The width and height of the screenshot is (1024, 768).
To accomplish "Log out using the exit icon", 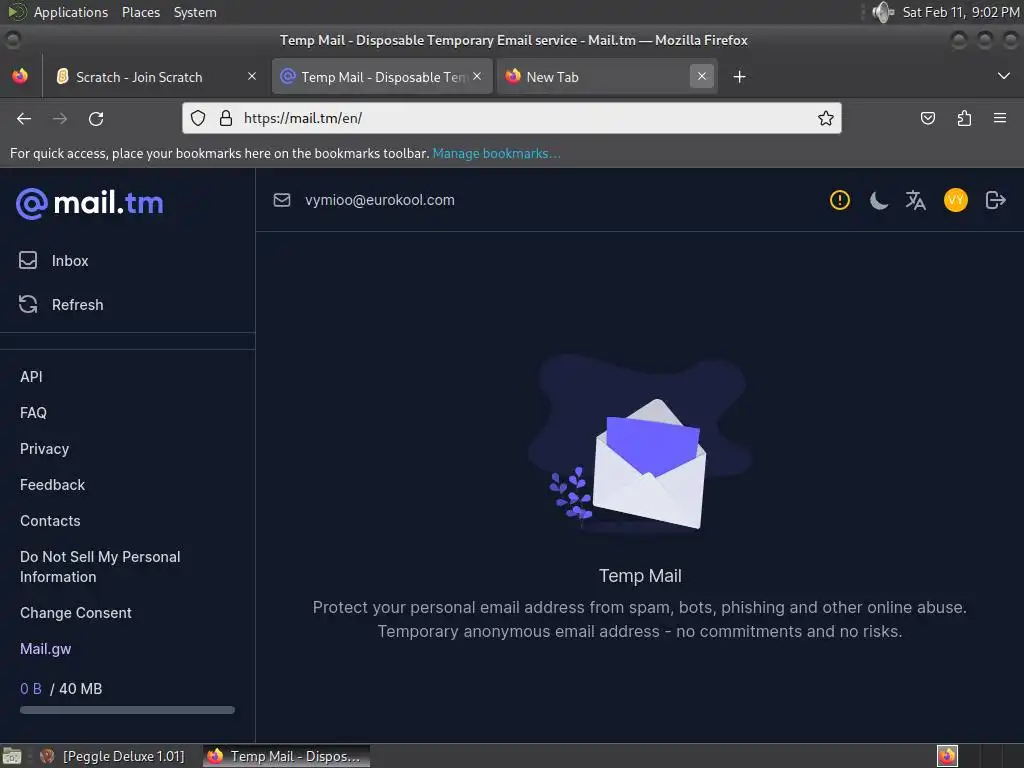I will [995, 200].
